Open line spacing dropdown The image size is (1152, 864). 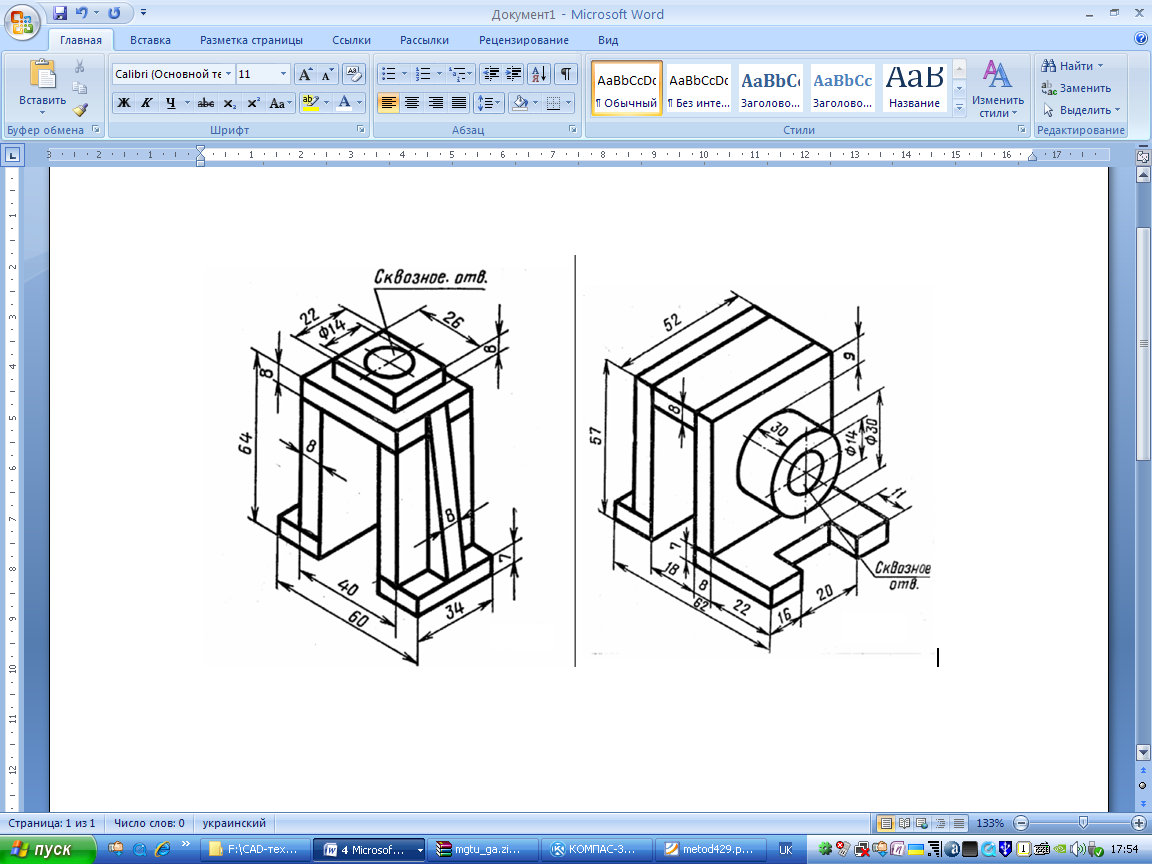click(x=489, y=103)
